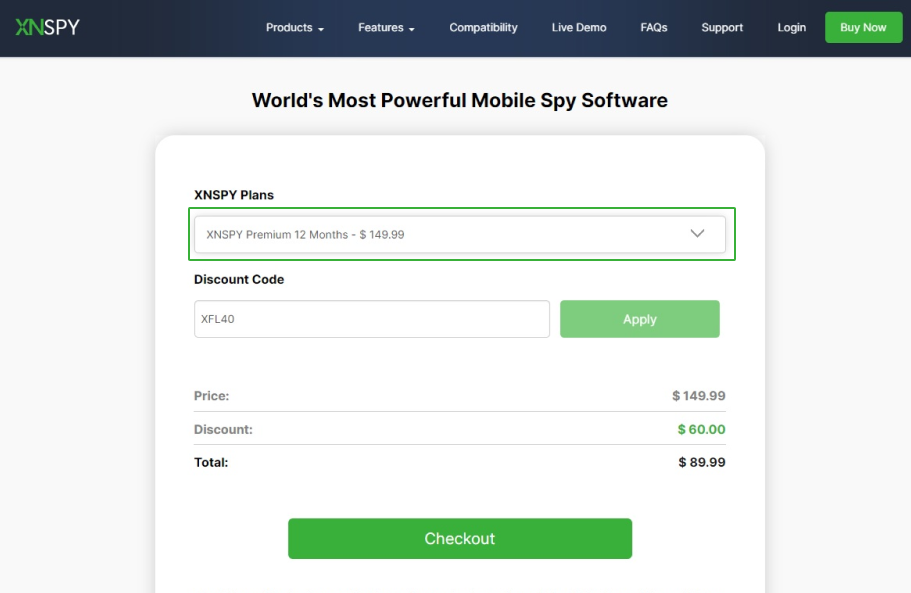Open the Support page
This screenshot has width=911, height=593.
[x=722, y=28]
